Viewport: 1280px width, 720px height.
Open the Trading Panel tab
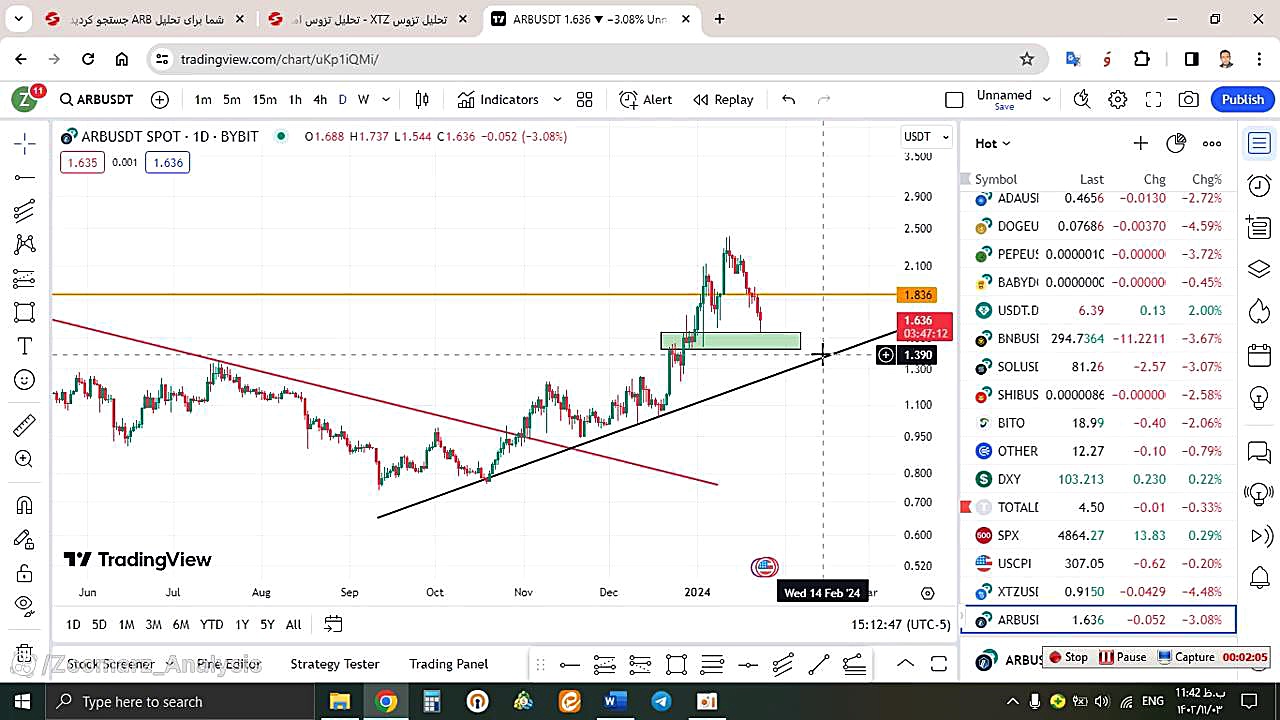point(449,664)
